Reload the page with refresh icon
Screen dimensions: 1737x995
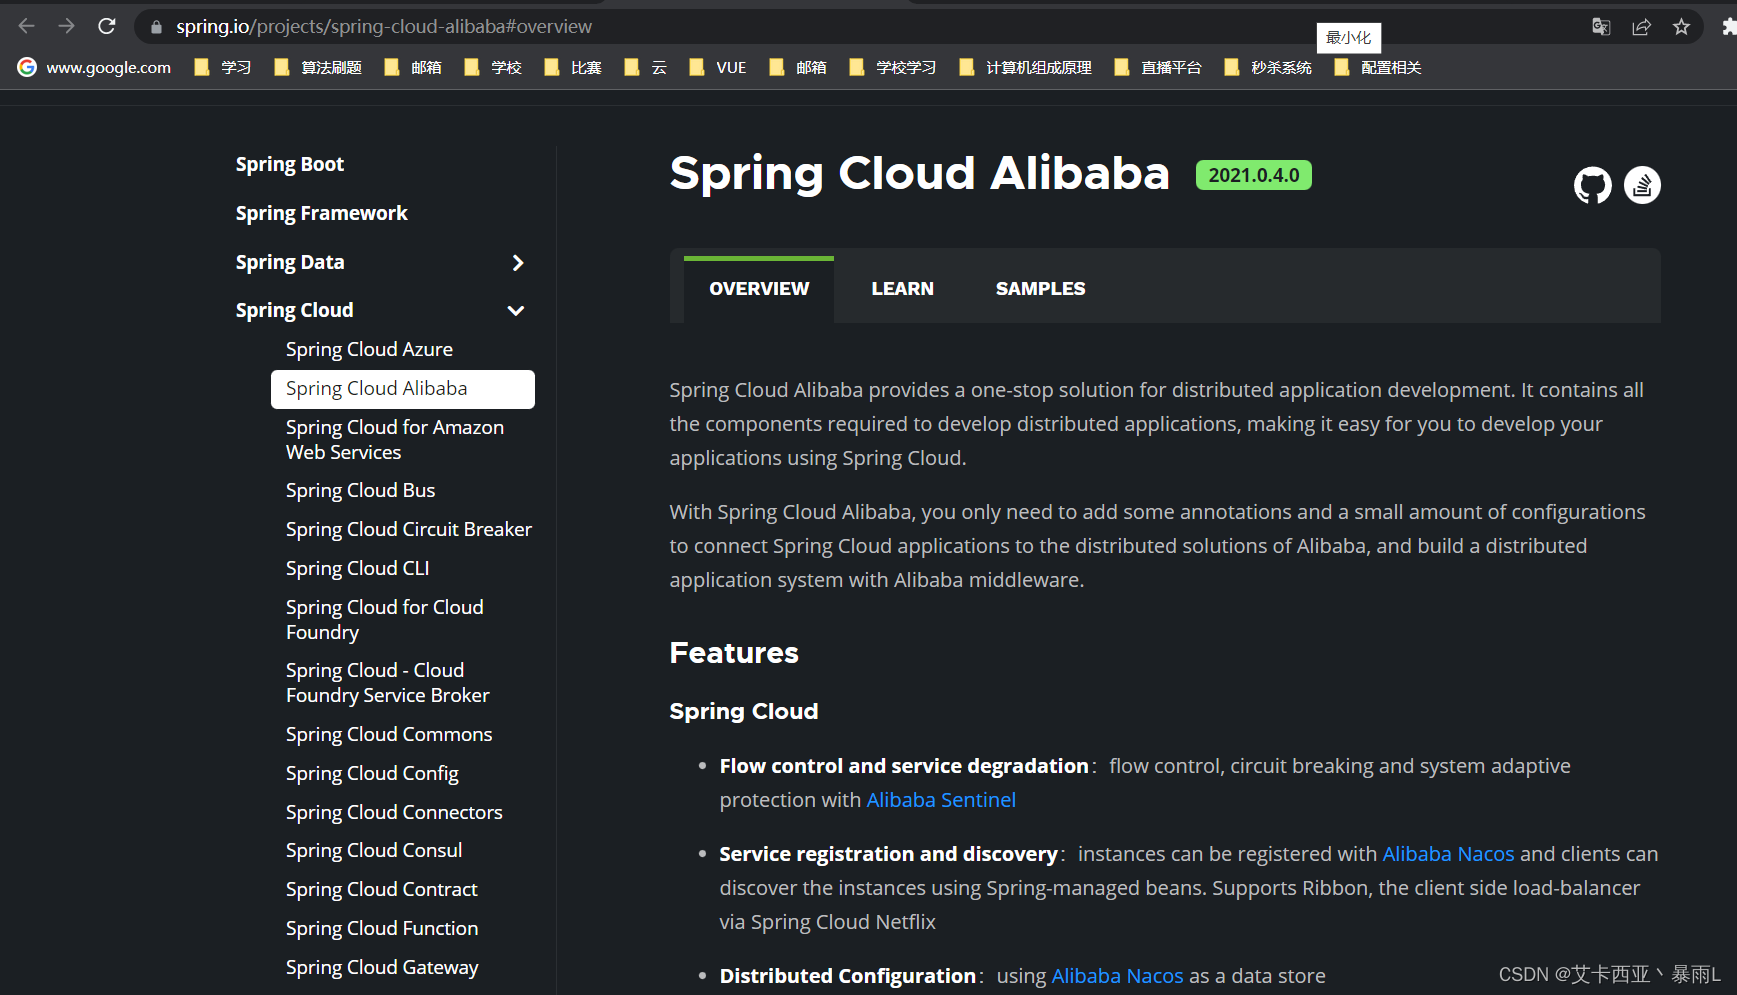[x=107, y=27]
